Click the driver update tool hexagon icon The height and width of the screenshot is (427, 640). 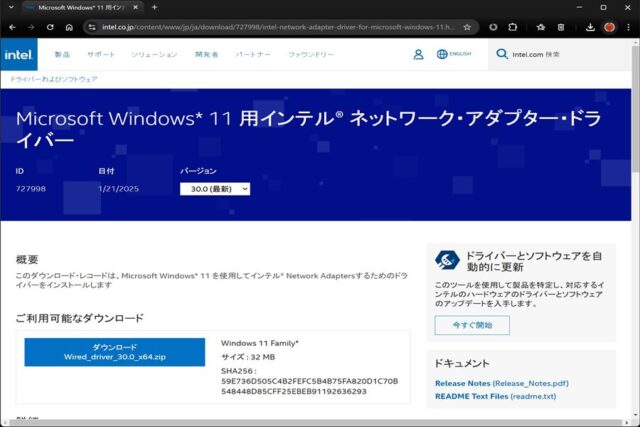[447, 260]
